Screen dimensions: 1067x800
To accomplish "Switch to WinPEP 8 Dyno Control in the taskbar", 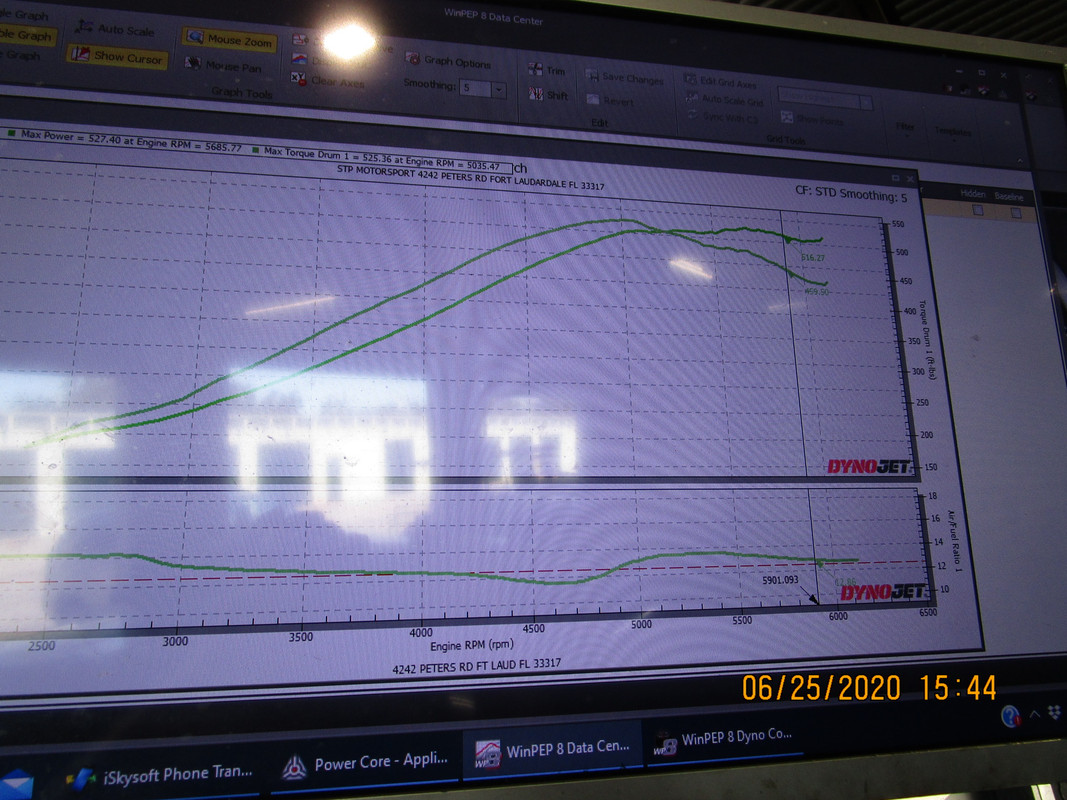I will 724,740.
